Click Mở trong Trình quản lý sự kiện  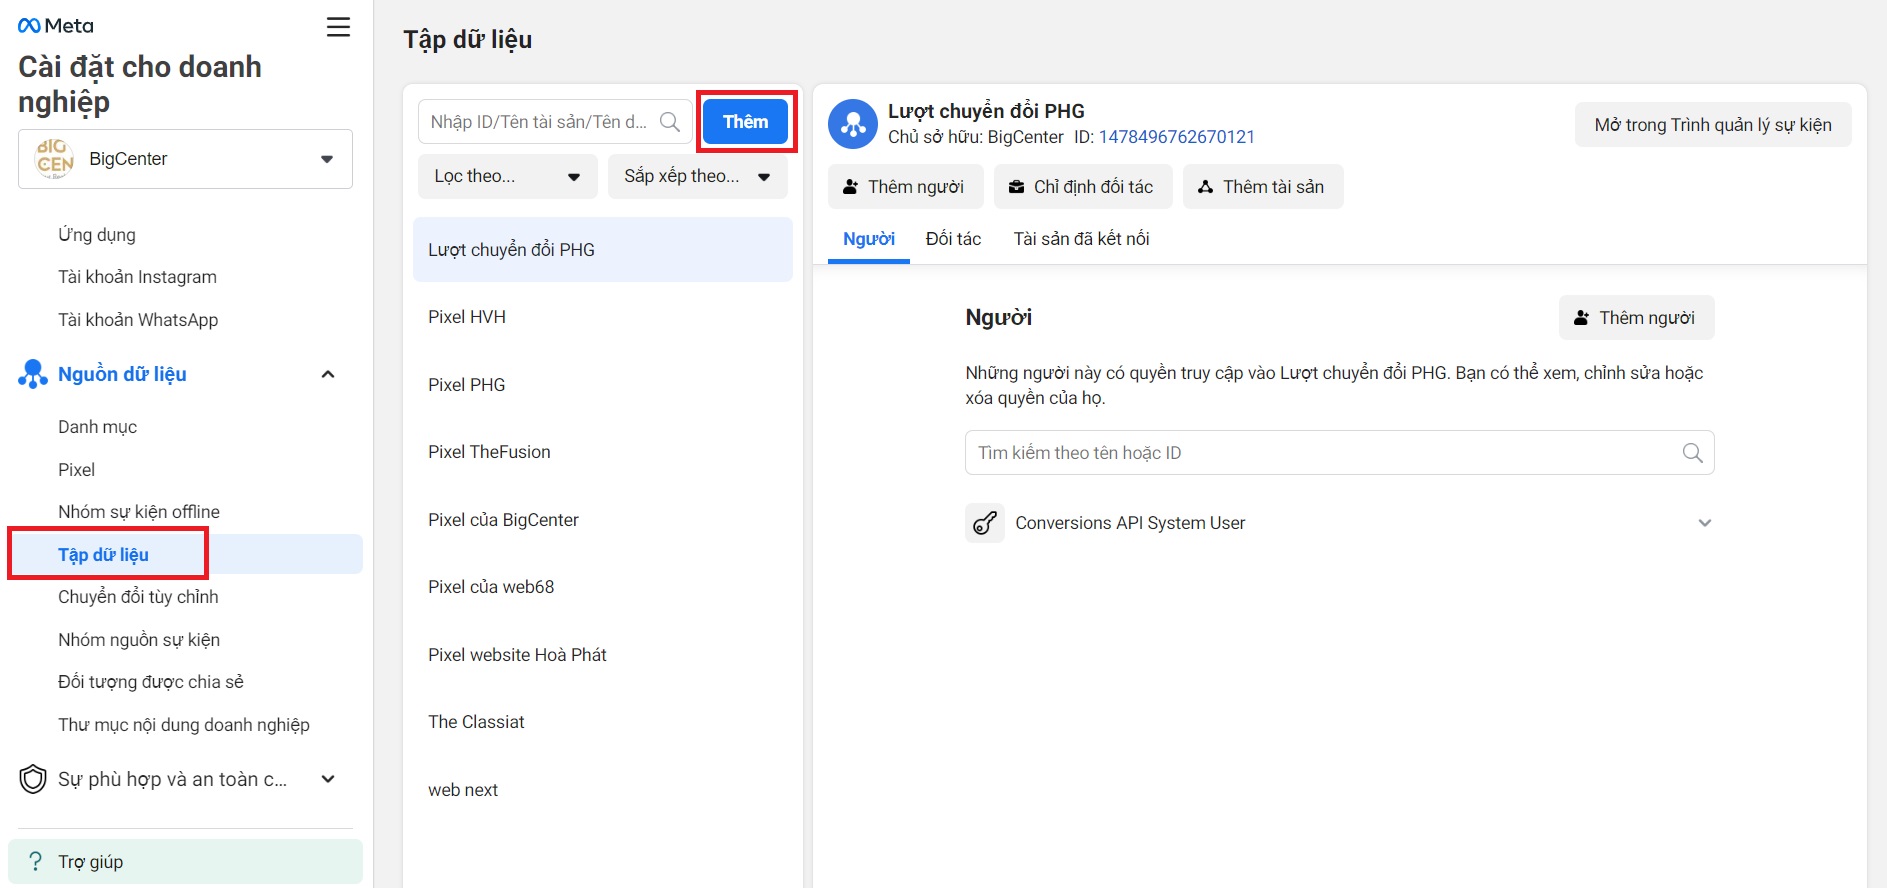pos(1713,125)
